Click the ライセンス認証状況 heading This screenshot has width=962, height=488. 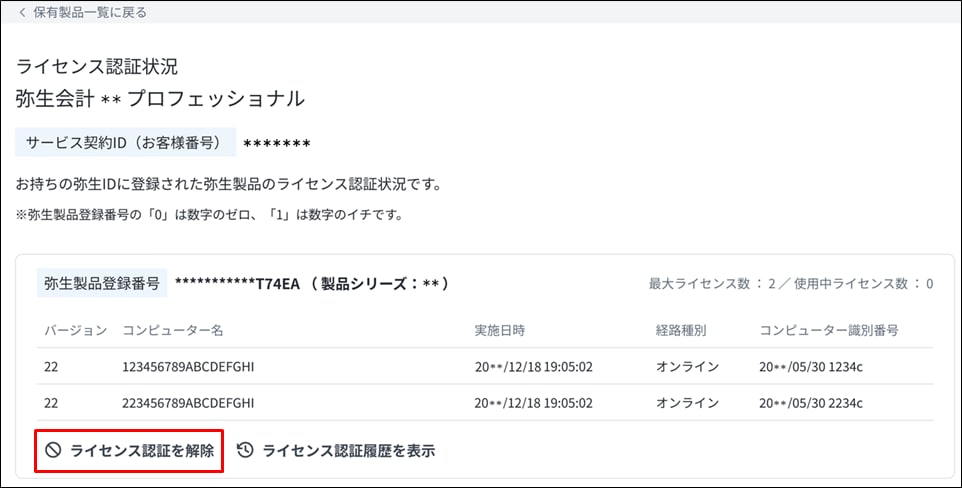coord(97,66)
